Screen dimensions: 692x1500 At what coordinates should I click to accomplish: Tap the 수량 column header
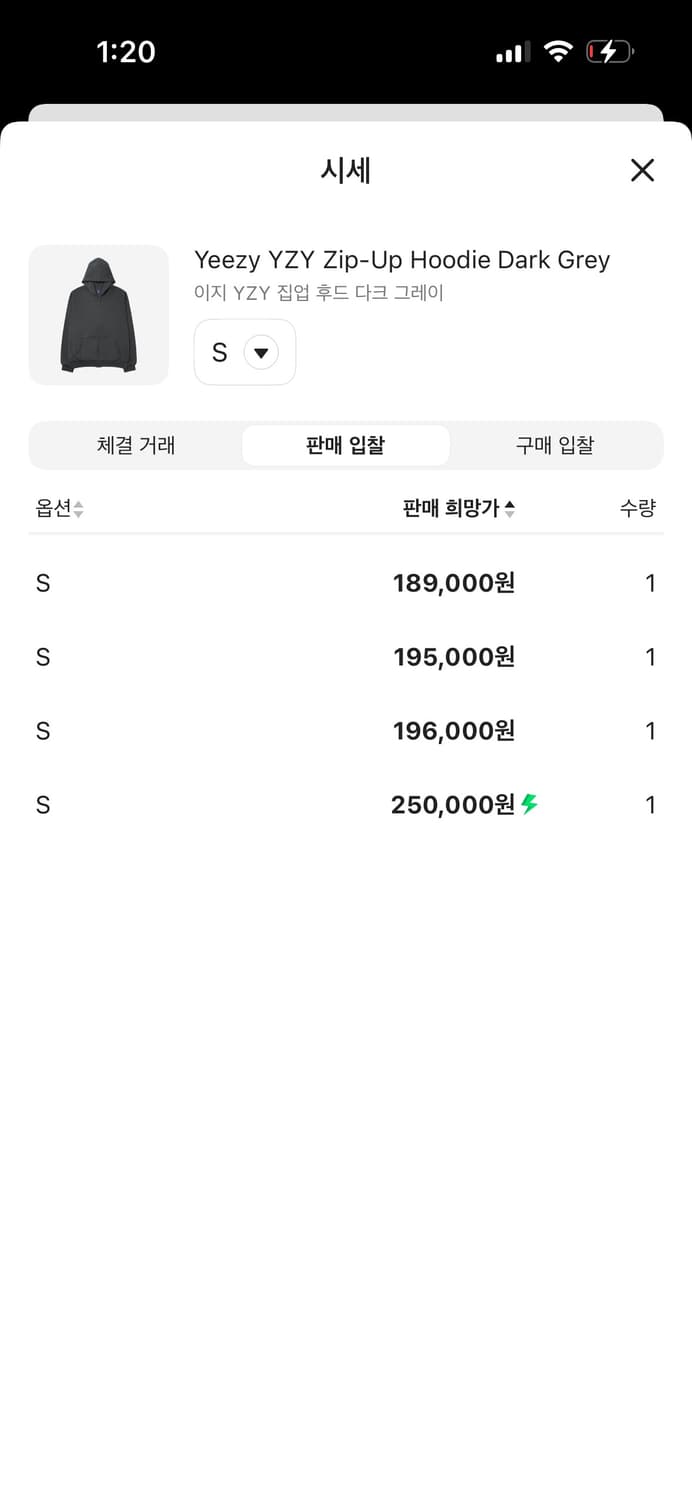pos(637,508)
